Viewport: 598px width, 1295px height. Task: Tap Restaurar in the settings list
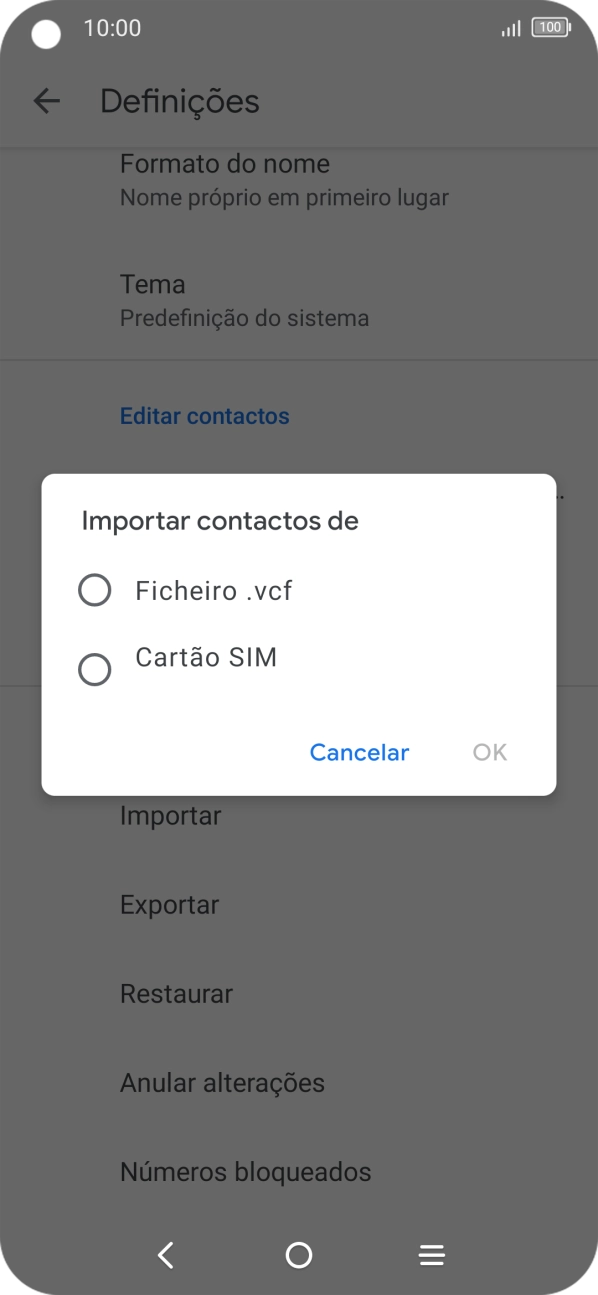pos(176,993)
